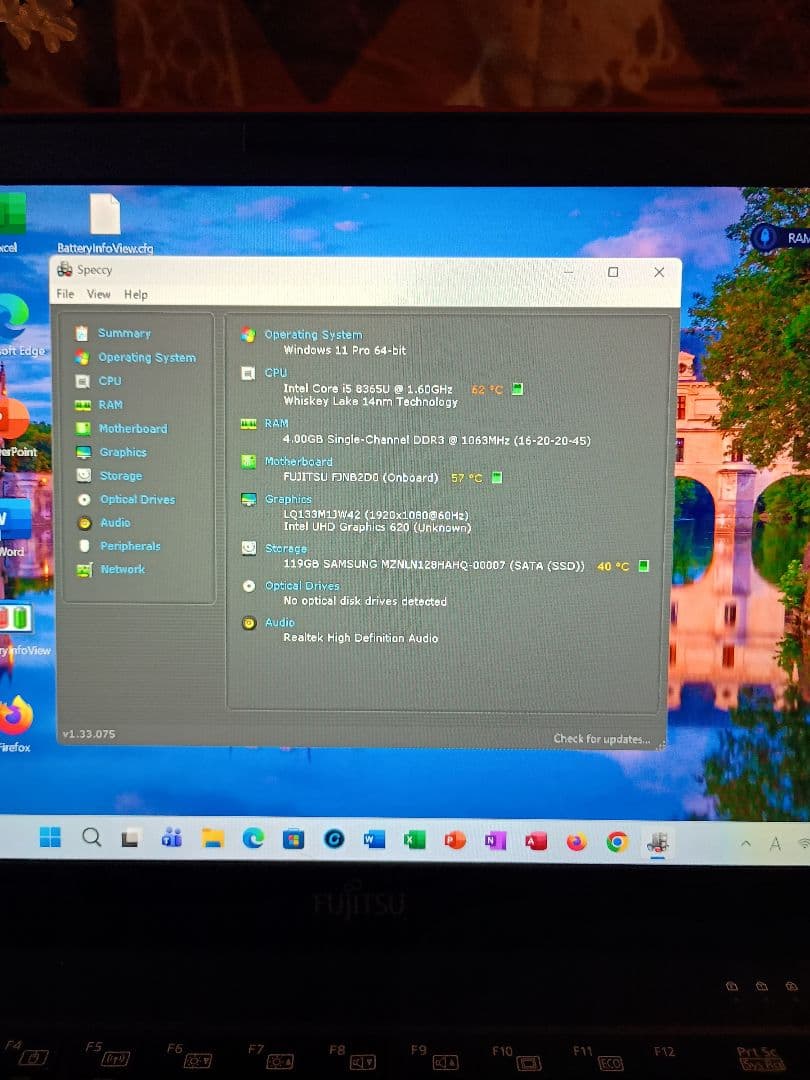Open Operating System in the Speccy sidebar
810x1080 pixels.
[x=147, y=357]
